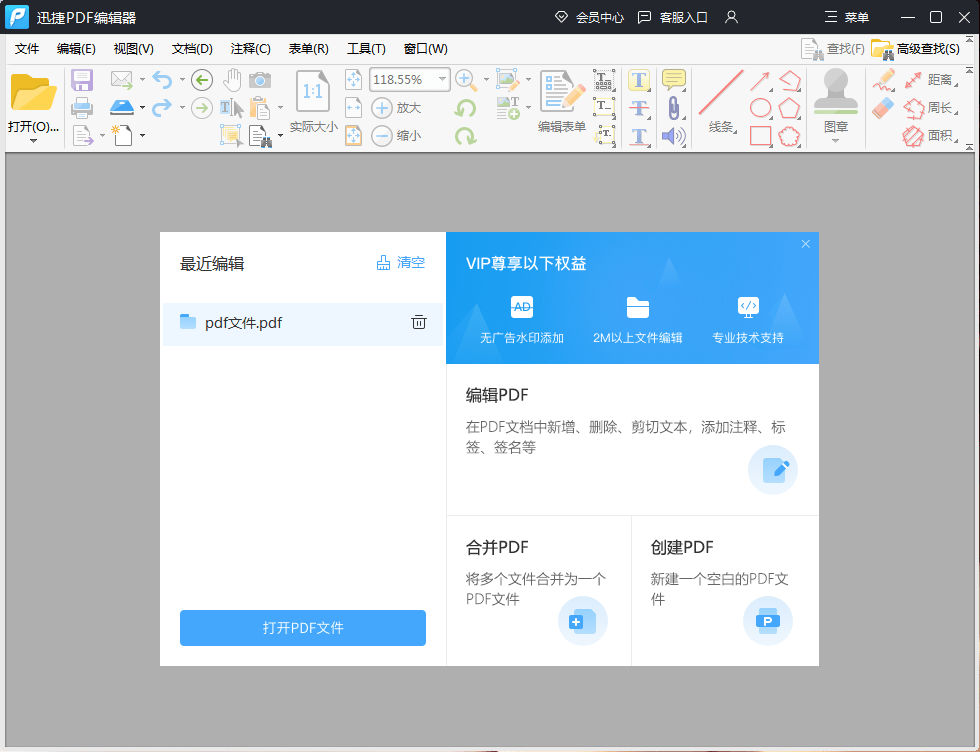The height and width of the screenshot is (752, 980).
Task: Expand the Undo history dropdown arrow
Action: pos(182,80)
